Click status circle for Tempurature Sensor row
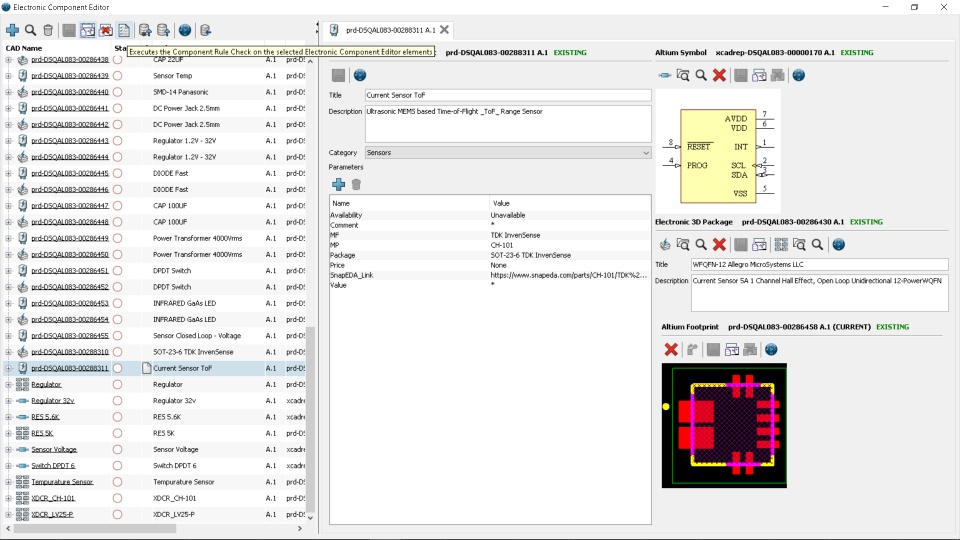 click(118, 482)
